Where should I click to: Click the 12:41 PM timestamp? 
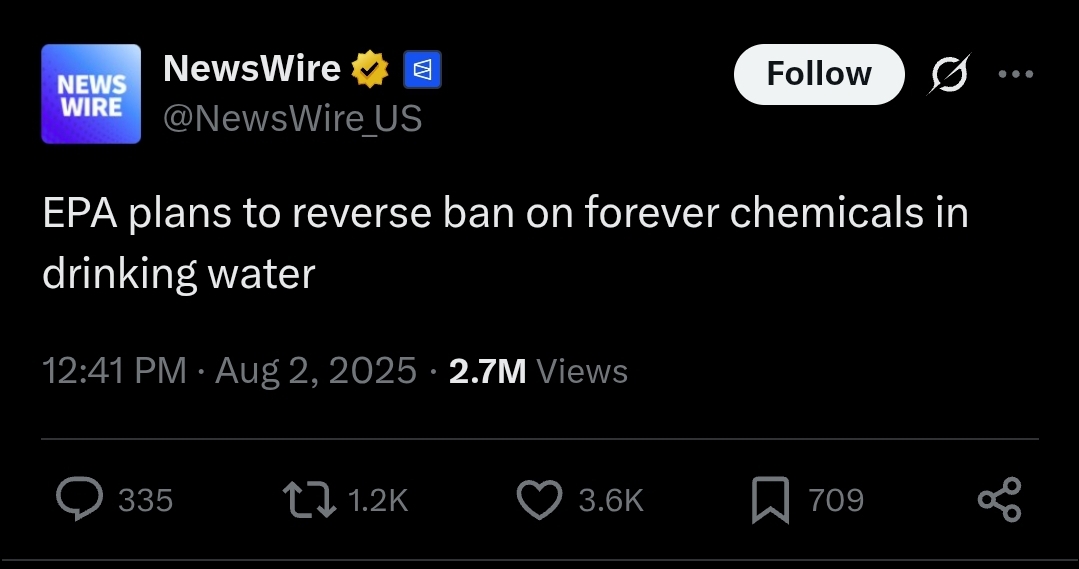point(114,371)
